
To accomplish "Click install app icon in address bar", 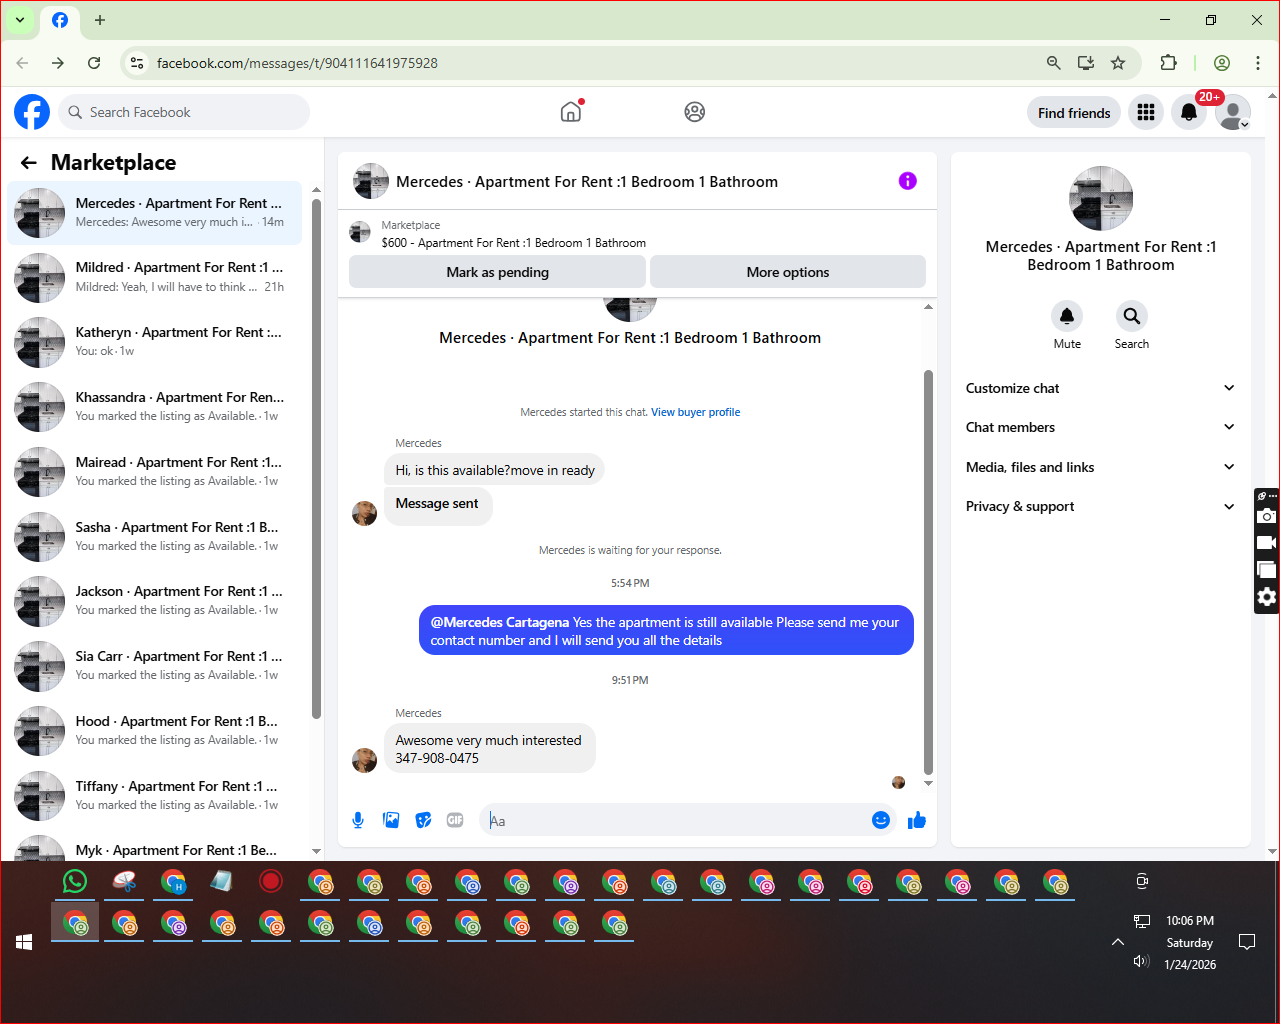I will pos(1085,63).
